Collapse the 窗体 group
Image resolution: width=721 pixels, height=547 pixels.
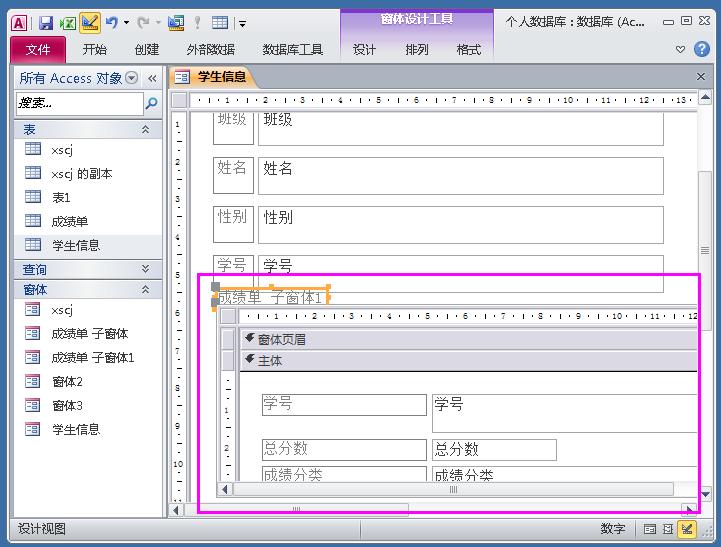click(x=145, y=289)
